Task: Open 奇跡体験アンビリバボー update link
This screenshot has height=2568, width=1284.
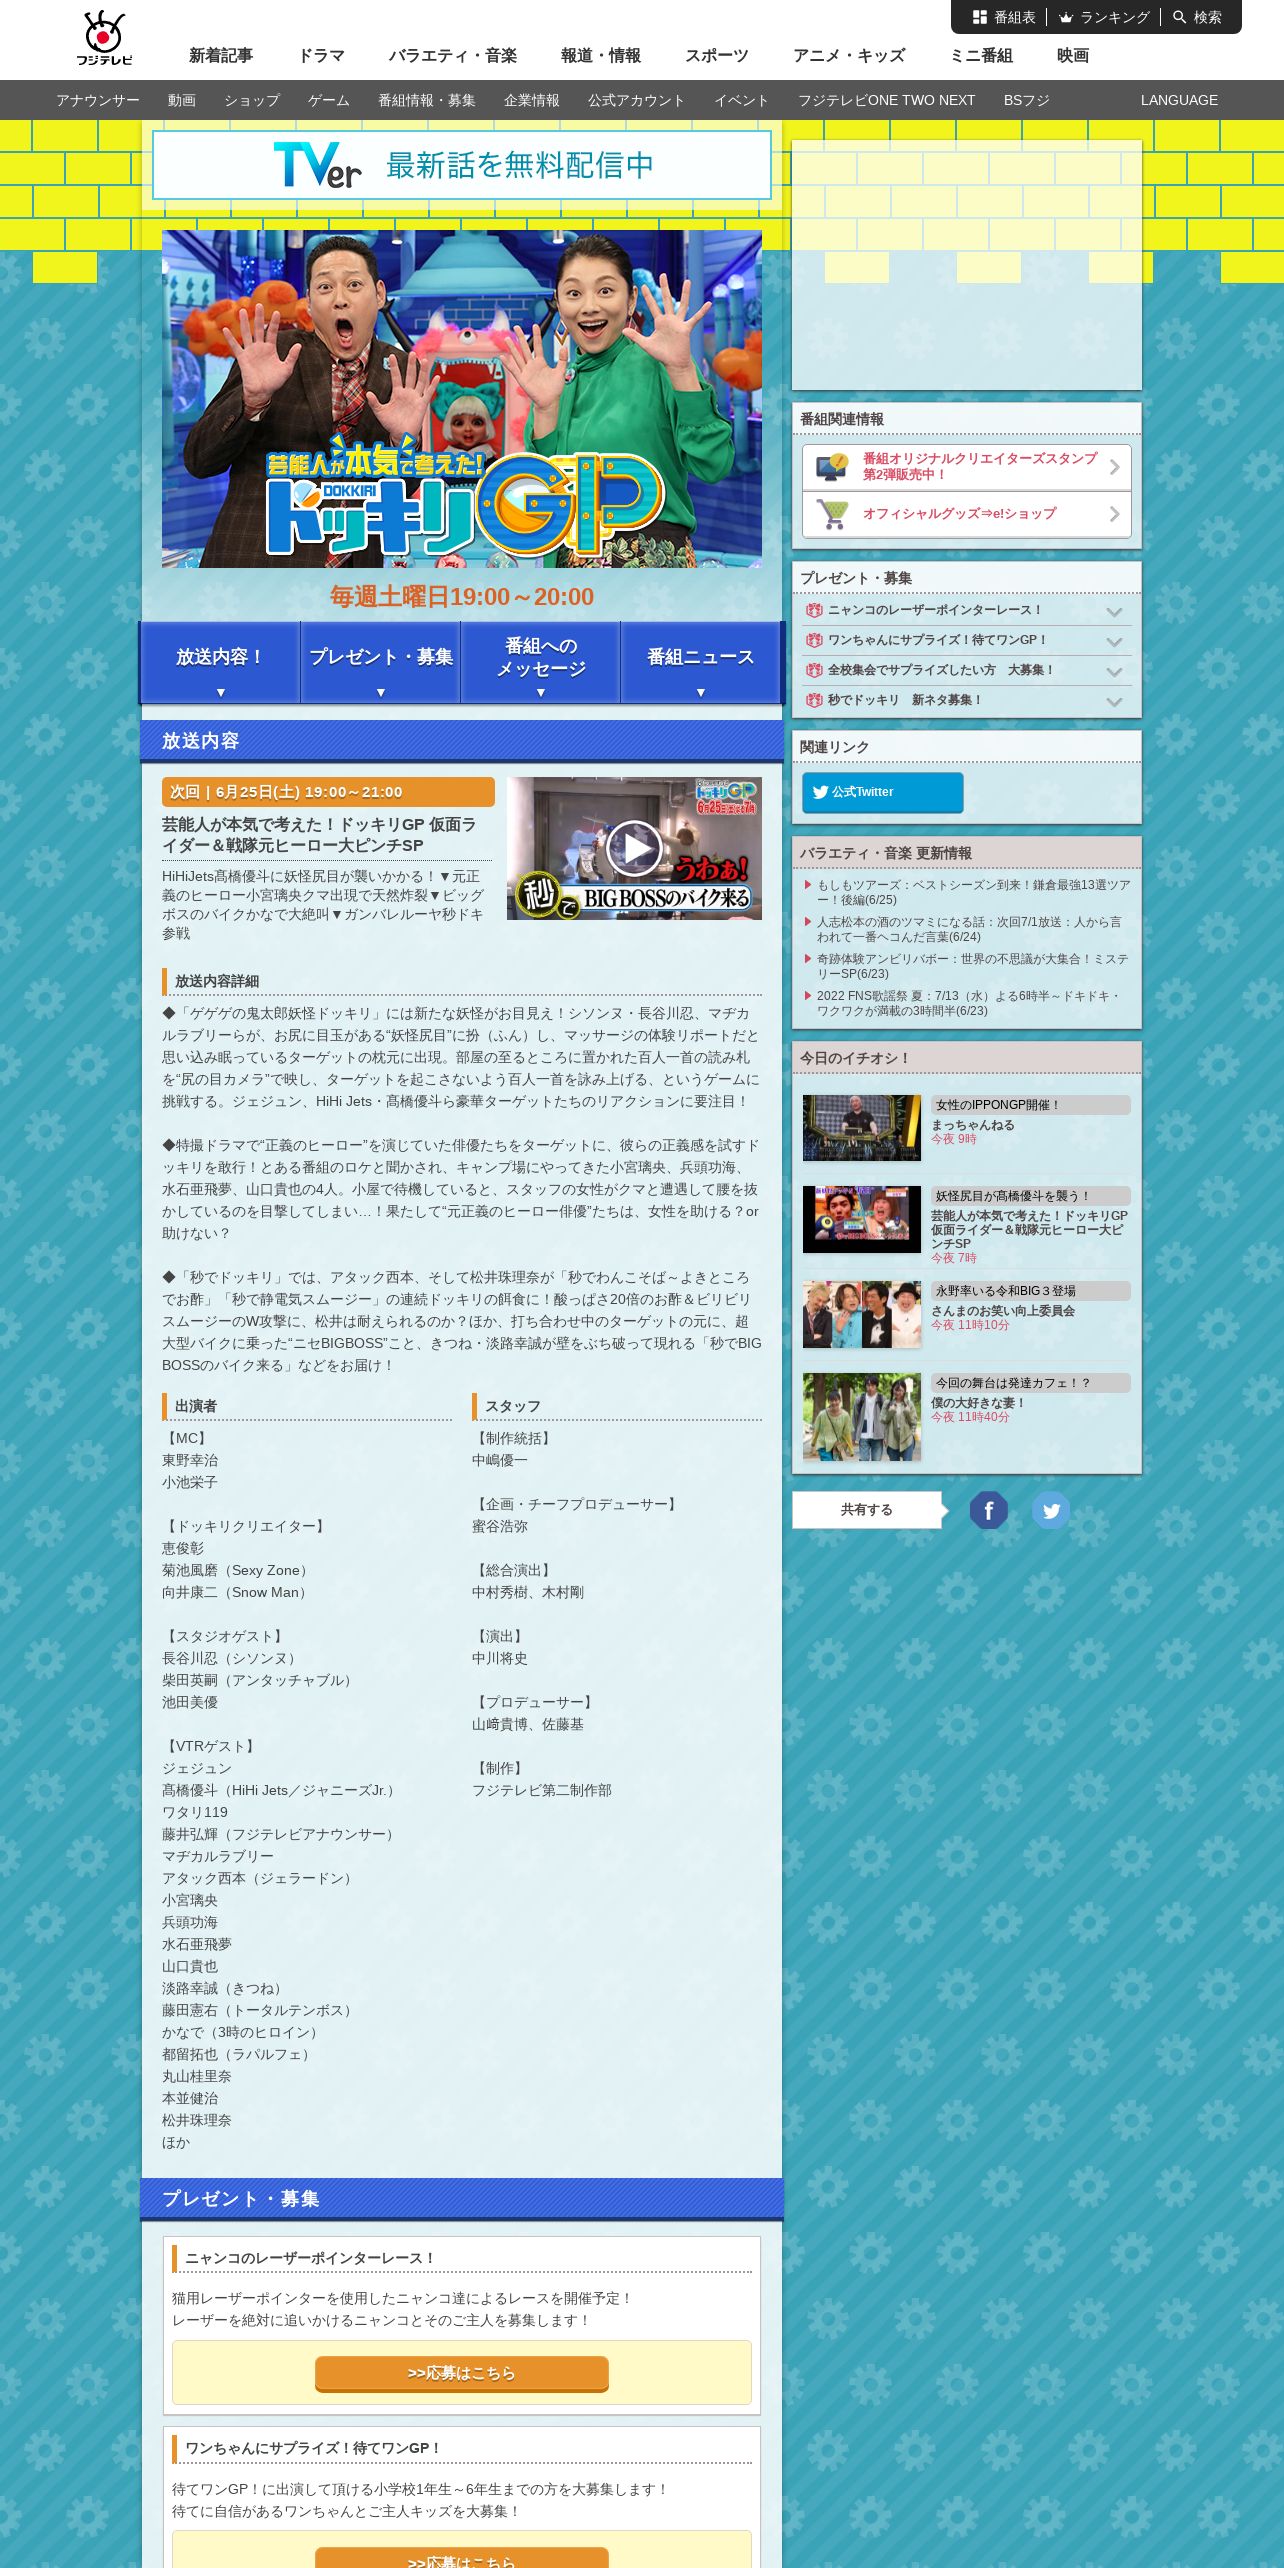Action: [973, 966]
